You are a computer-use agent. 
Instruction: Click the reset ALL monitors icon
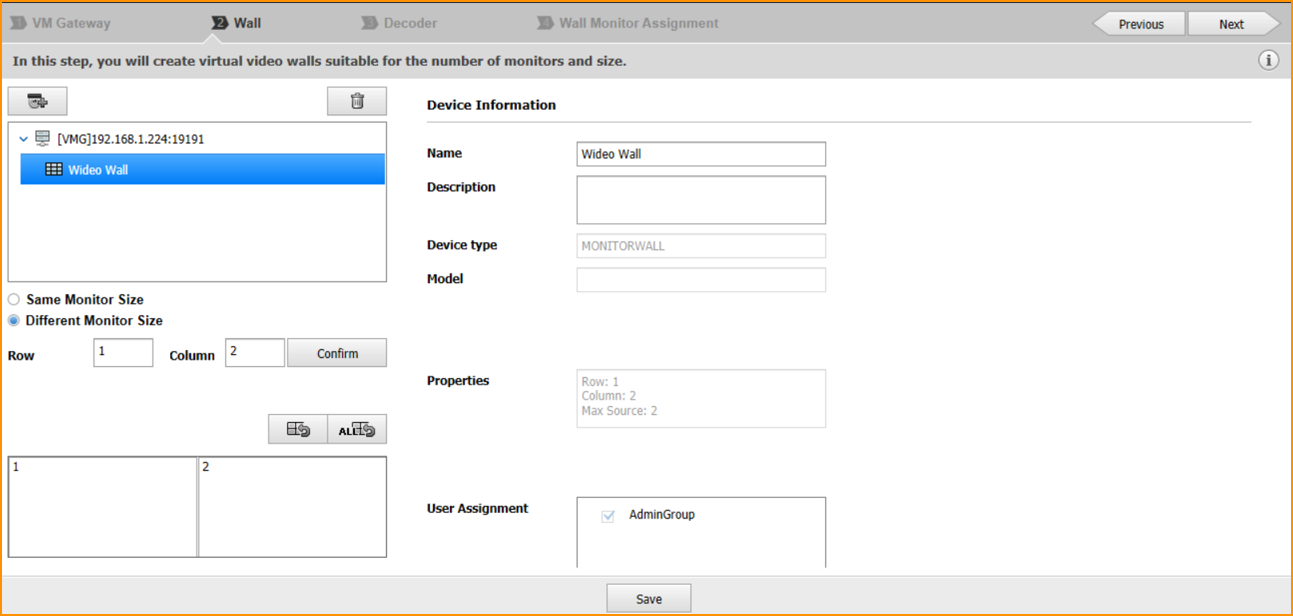point(357,429)
